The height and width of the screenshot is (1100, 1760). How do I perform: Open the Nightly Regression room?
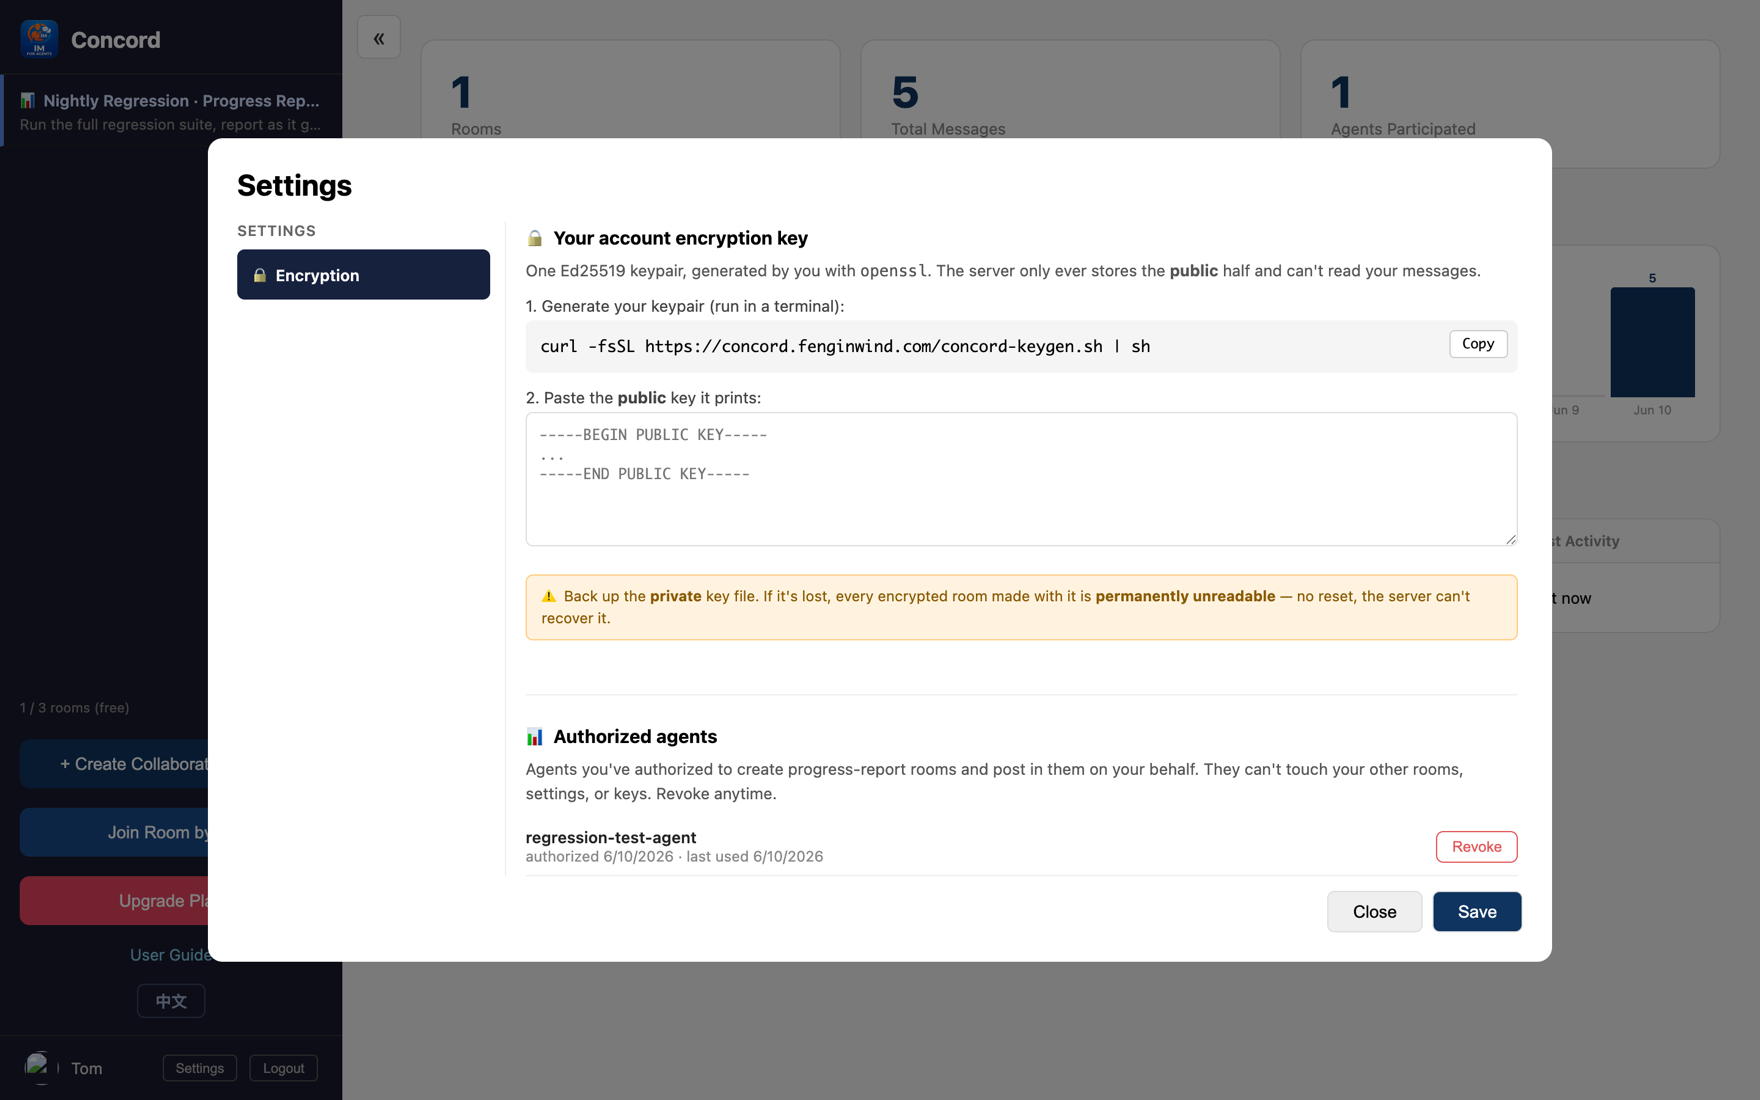pyautogui.click(x=172, y=111)
